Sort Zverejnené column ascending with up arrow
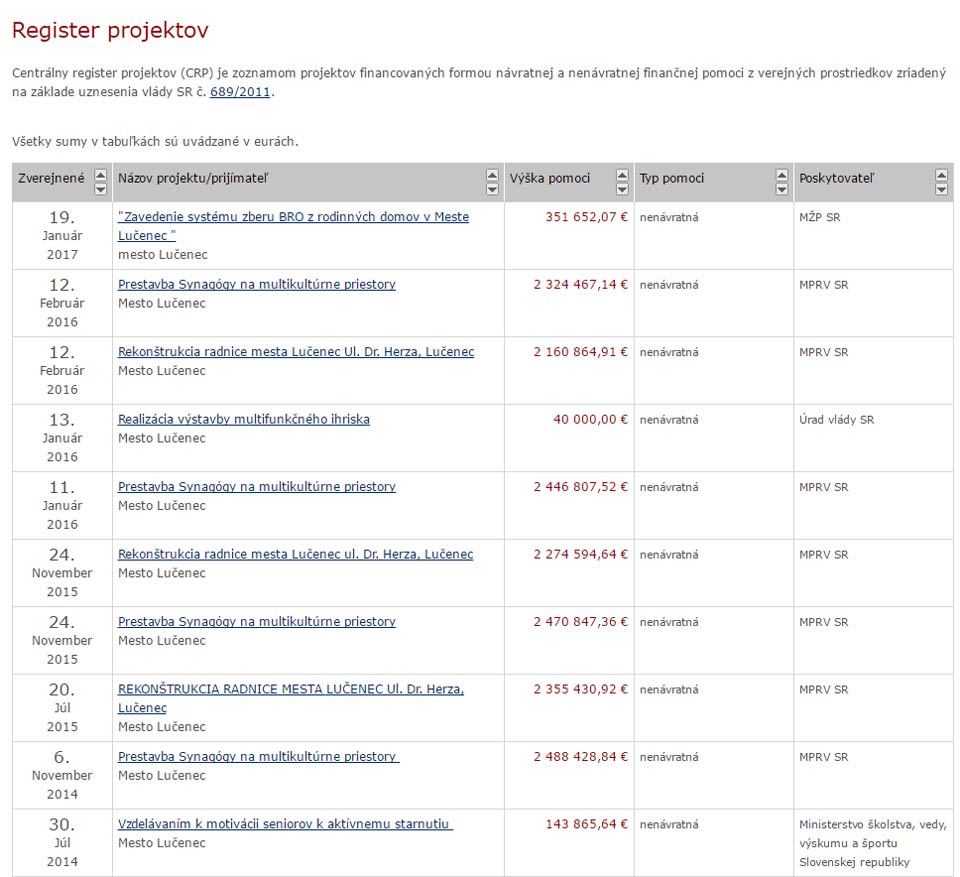Viewport: 960px width, 877px height. coord(100,175)
